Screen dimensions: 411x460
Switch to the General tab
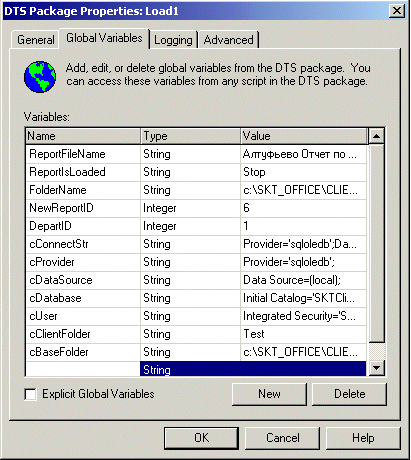pos(36,40)
